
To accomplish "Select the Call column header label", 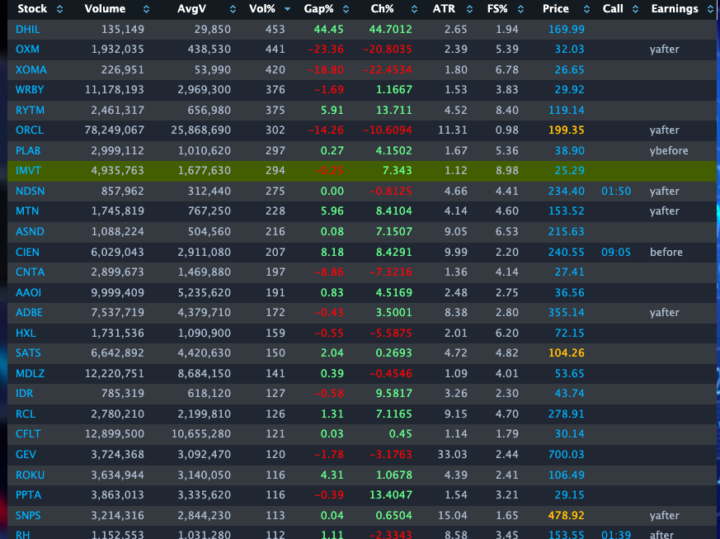I will [612, 9].
